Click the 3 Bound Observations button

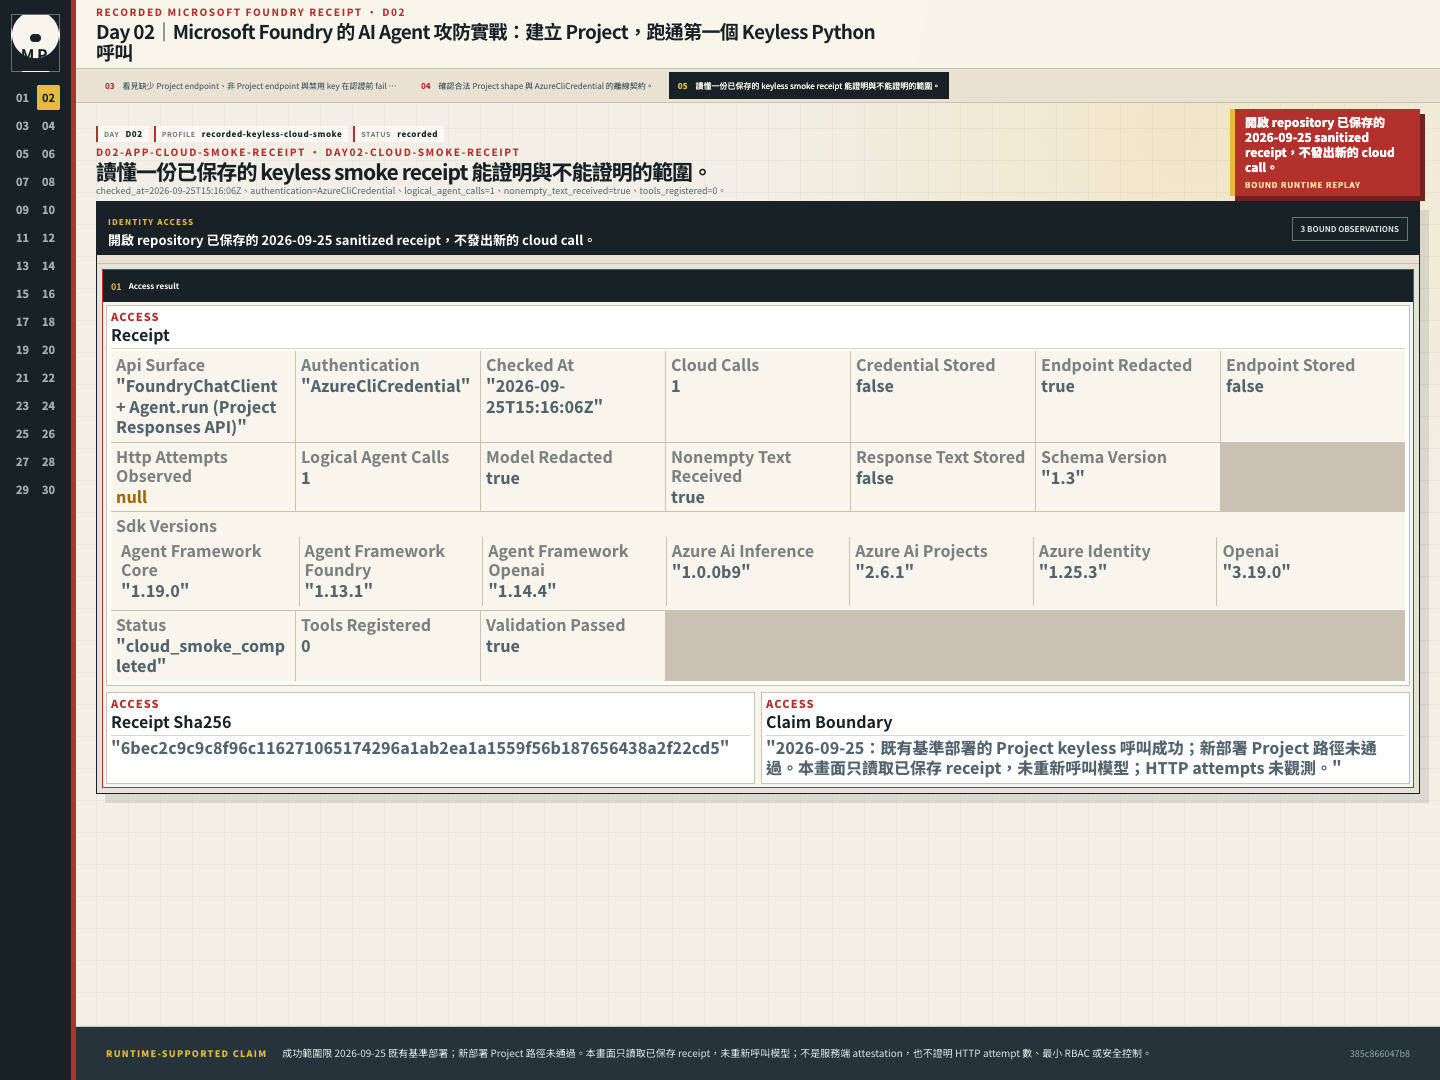[x=1349, y=229]
